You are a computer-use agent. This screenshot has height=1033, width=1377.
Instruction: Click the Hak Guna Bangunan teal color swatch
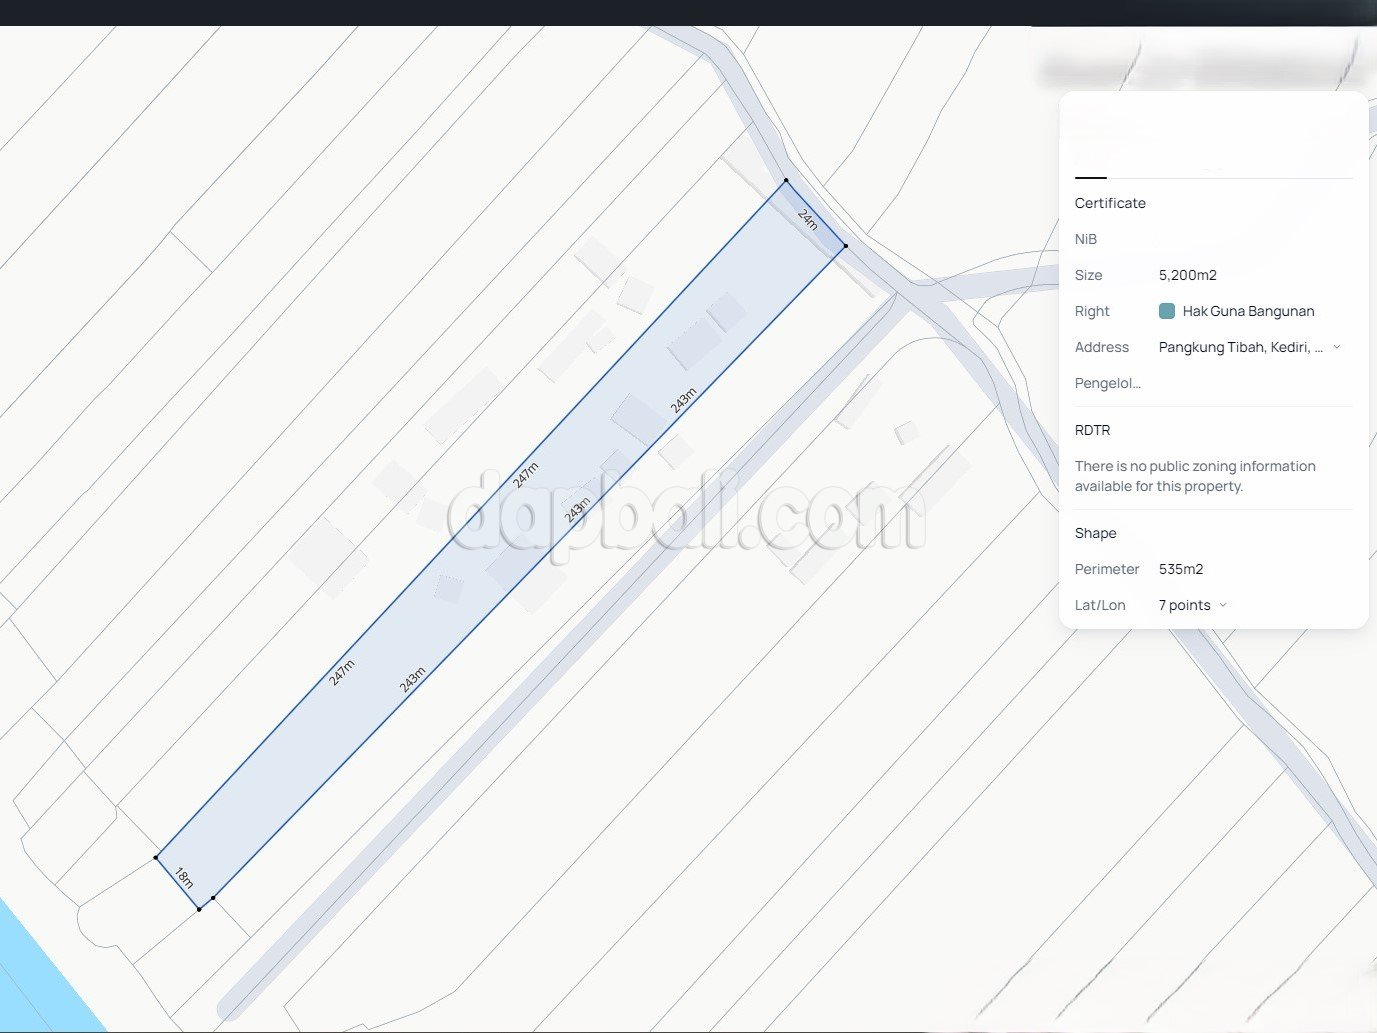pyautogui.click(x=1166, y=311)
